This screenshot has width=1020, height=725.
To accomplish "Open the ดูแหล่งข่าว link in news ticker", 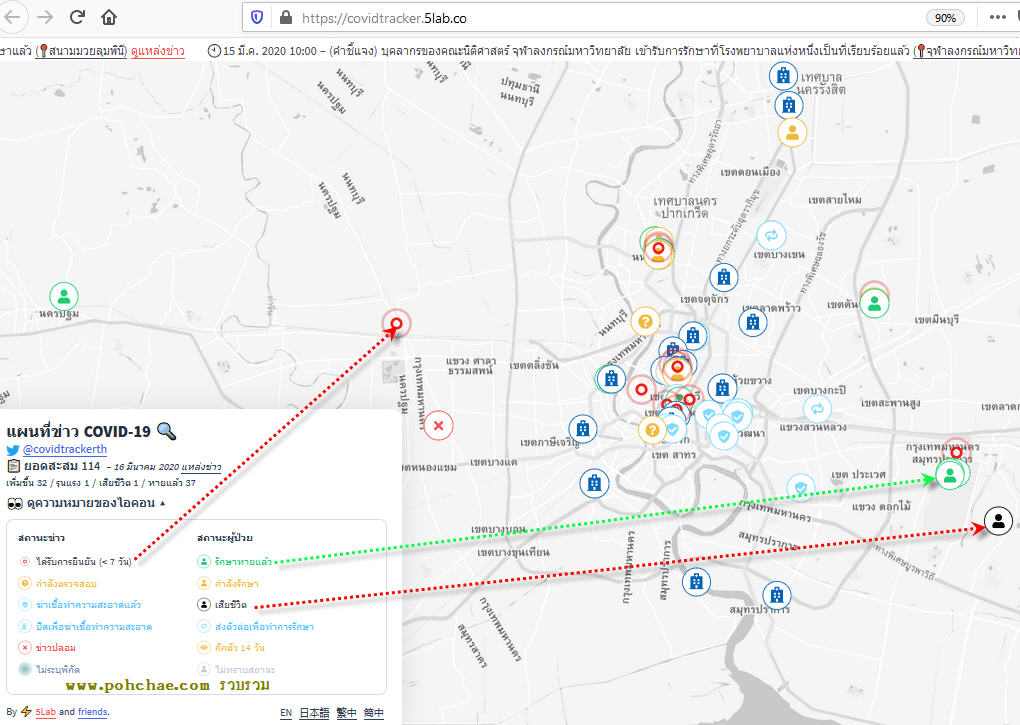I will (158, 51).
